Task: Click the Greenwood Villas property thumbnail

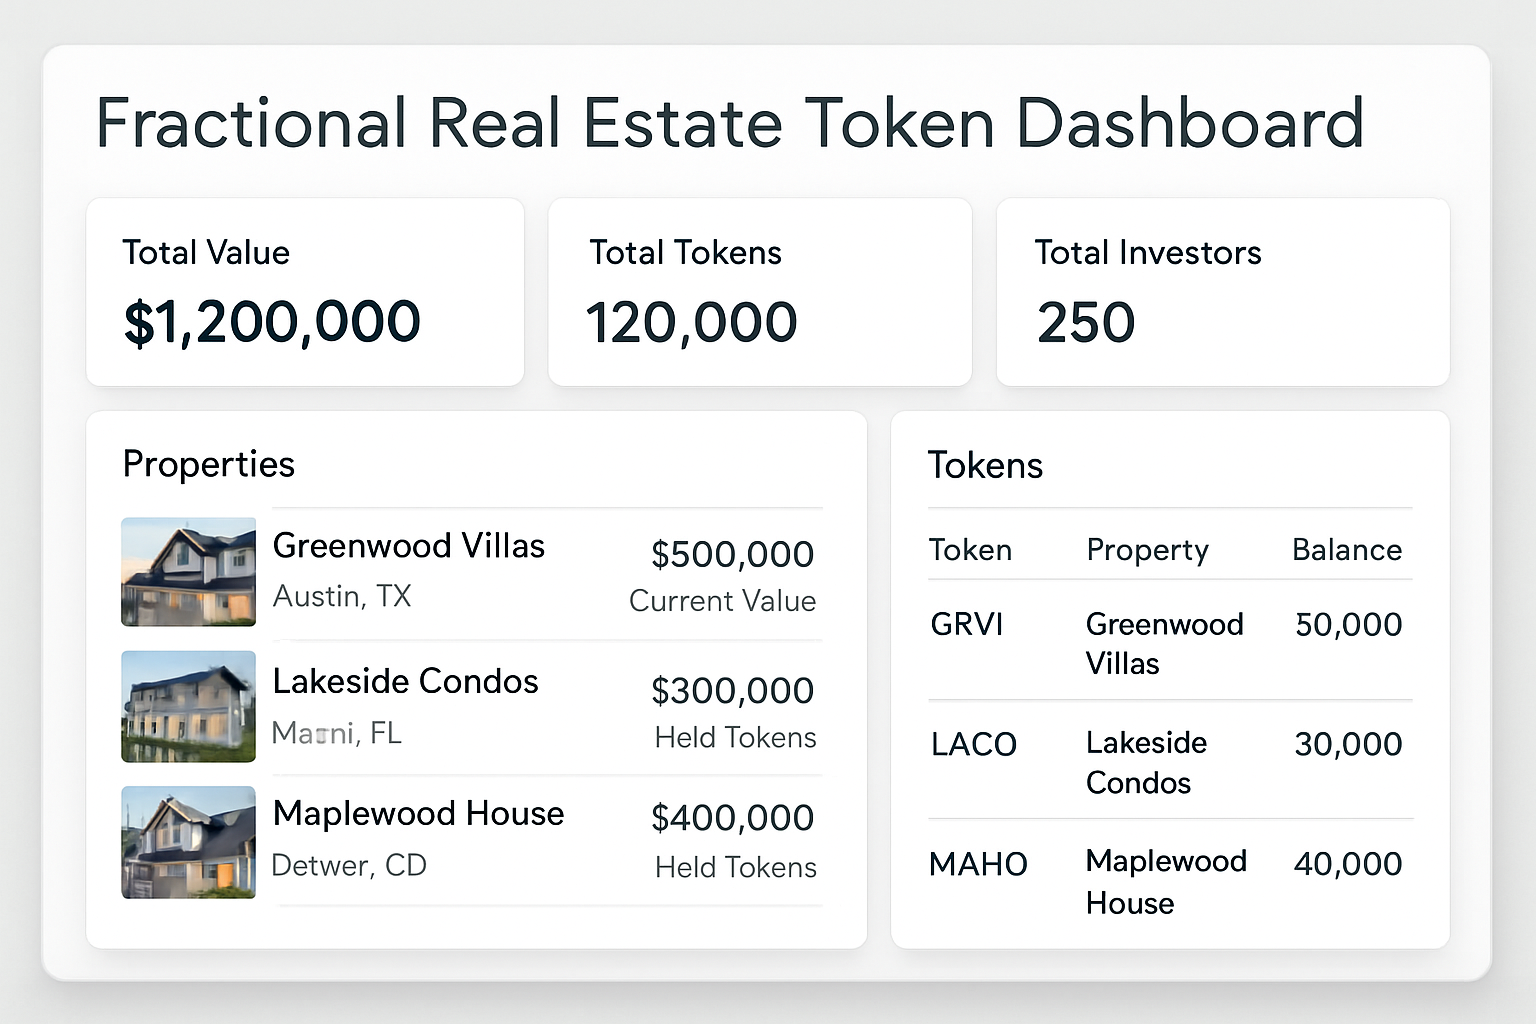Action: (x=188, y=572)
